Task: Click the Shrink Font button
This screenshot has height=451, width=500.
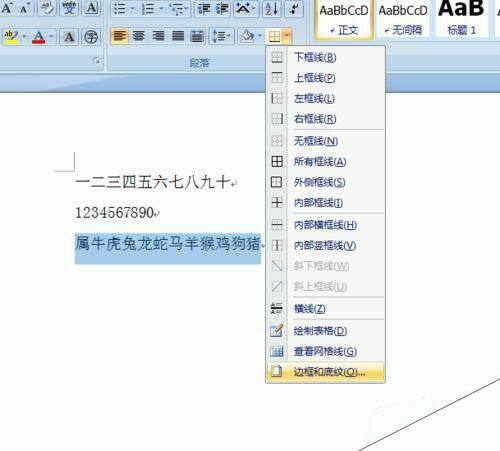Action: [25, 8]
